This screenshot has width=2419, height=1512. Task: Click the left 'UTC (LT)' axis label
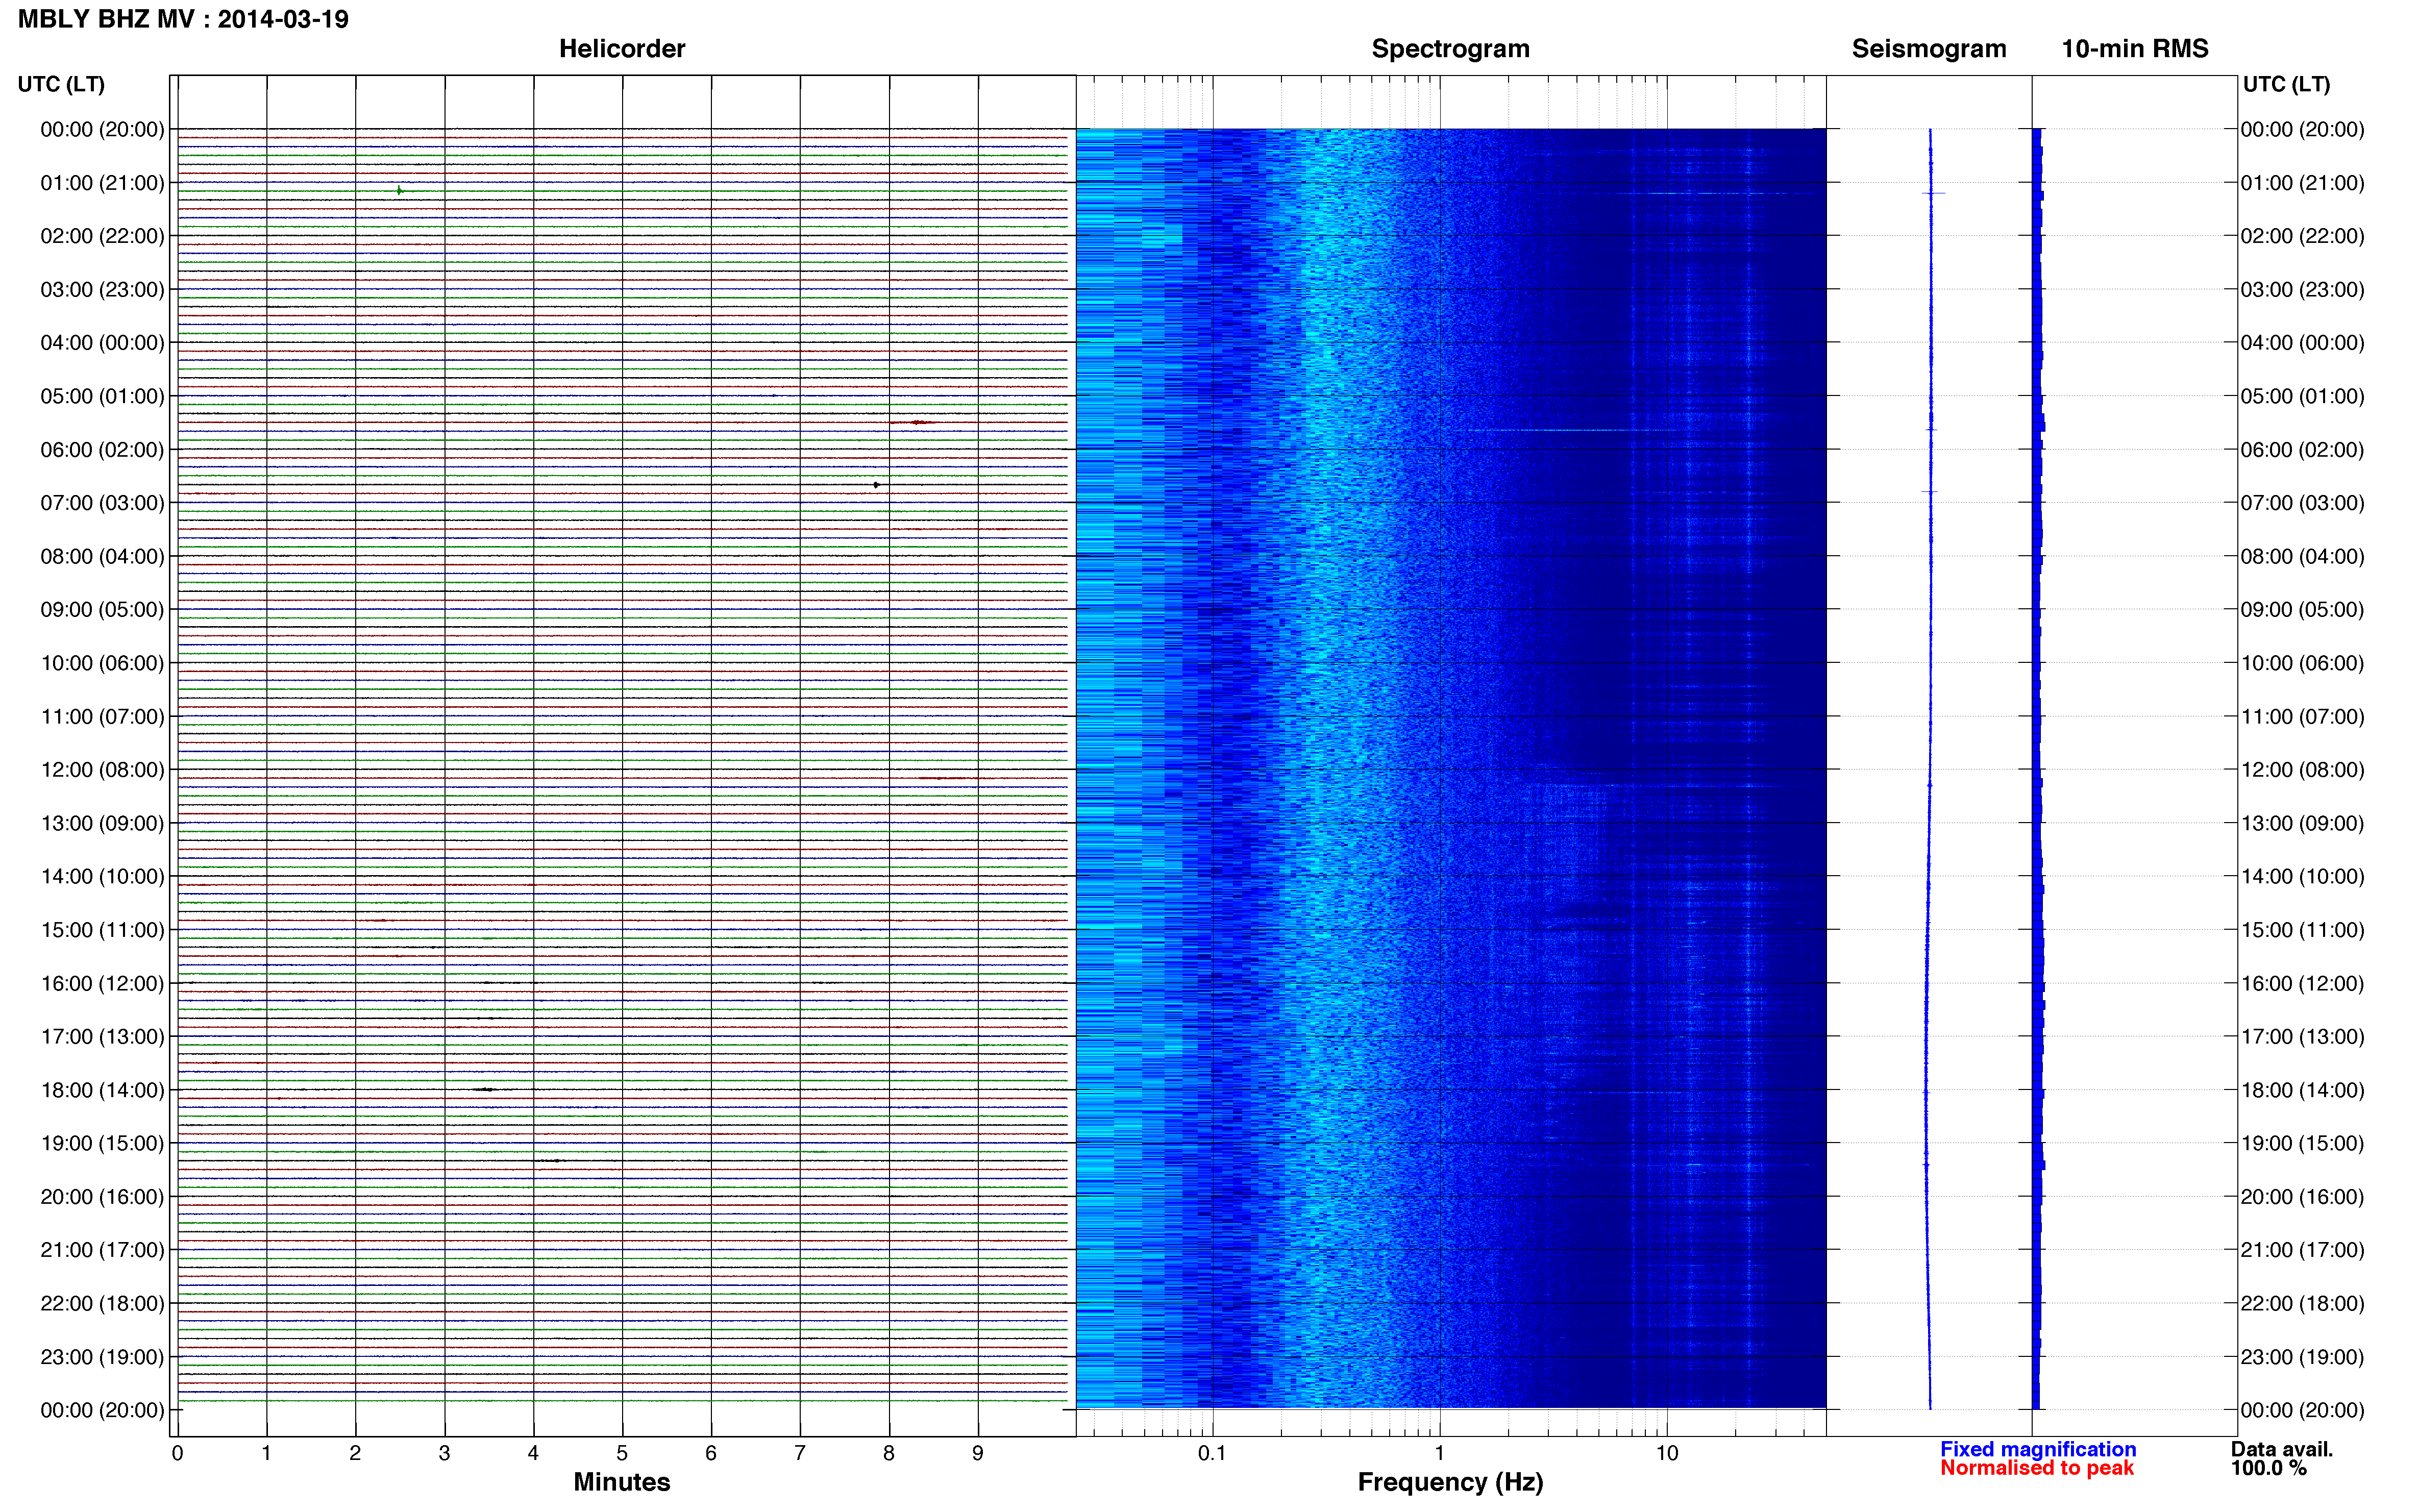[61, 84]
